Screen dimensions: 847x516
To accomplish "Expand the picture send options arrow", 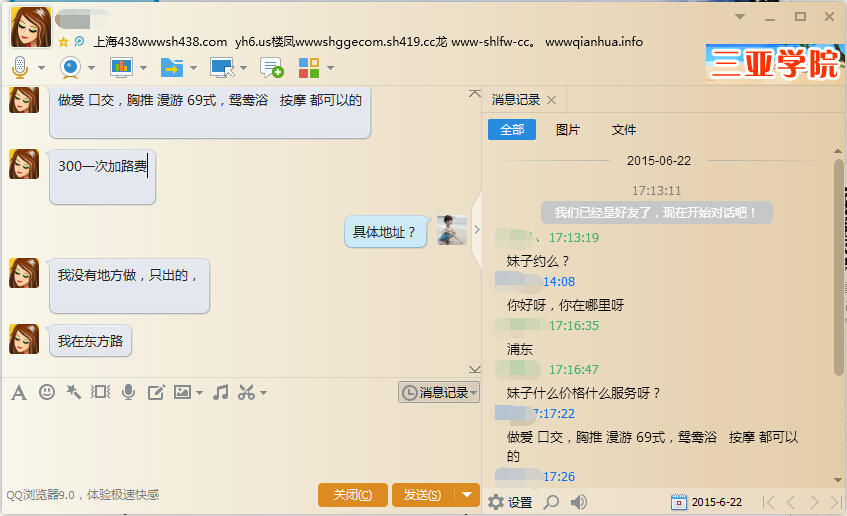I will [199, 393].
